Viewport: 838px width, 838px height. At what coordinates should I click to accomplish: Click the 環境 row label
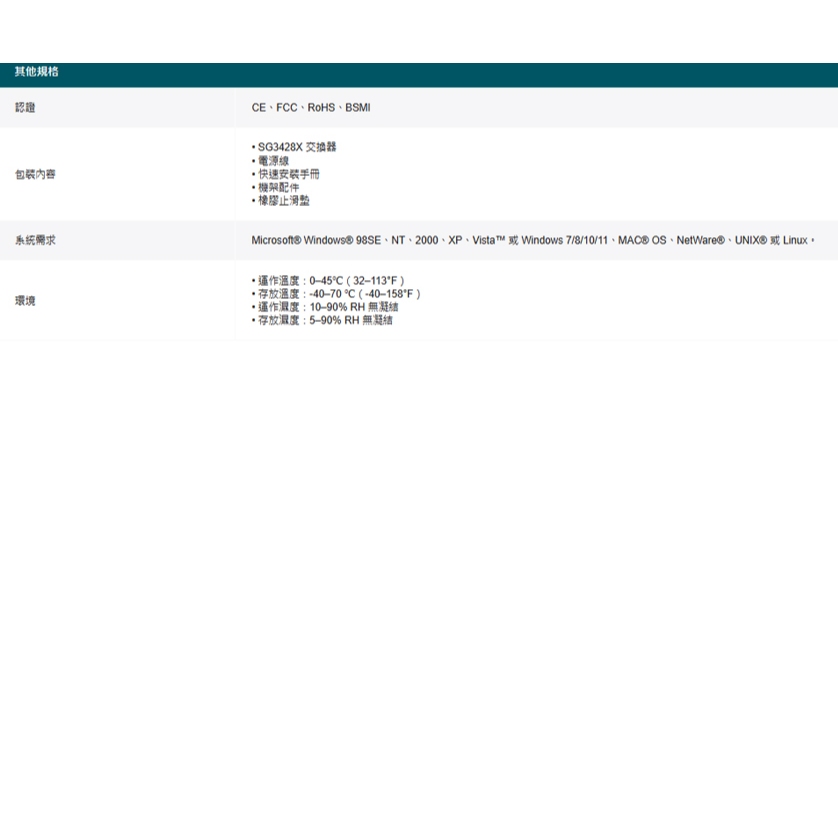[25, 300]
